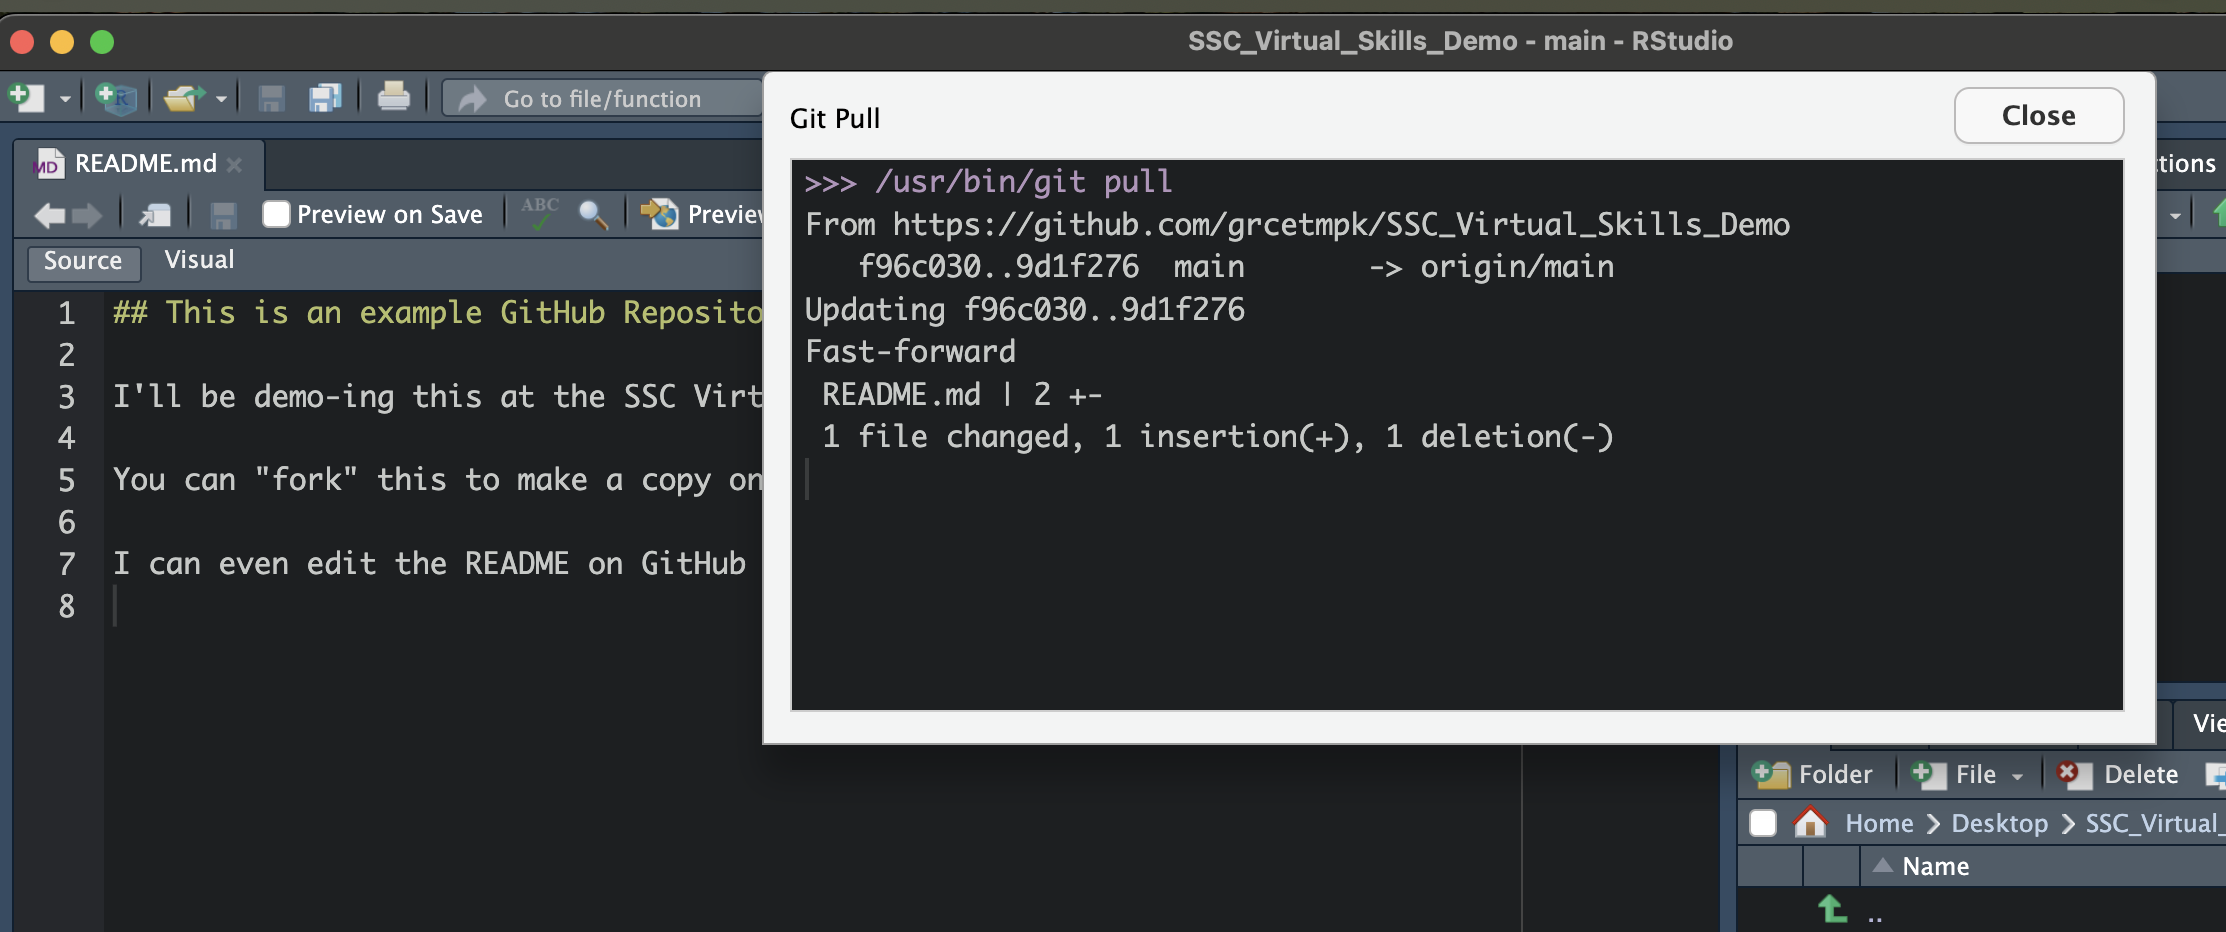Open the recent files dropdown arrow
Image resolution: width=2226 pixels, height=932 pixels.
point(221,99)
